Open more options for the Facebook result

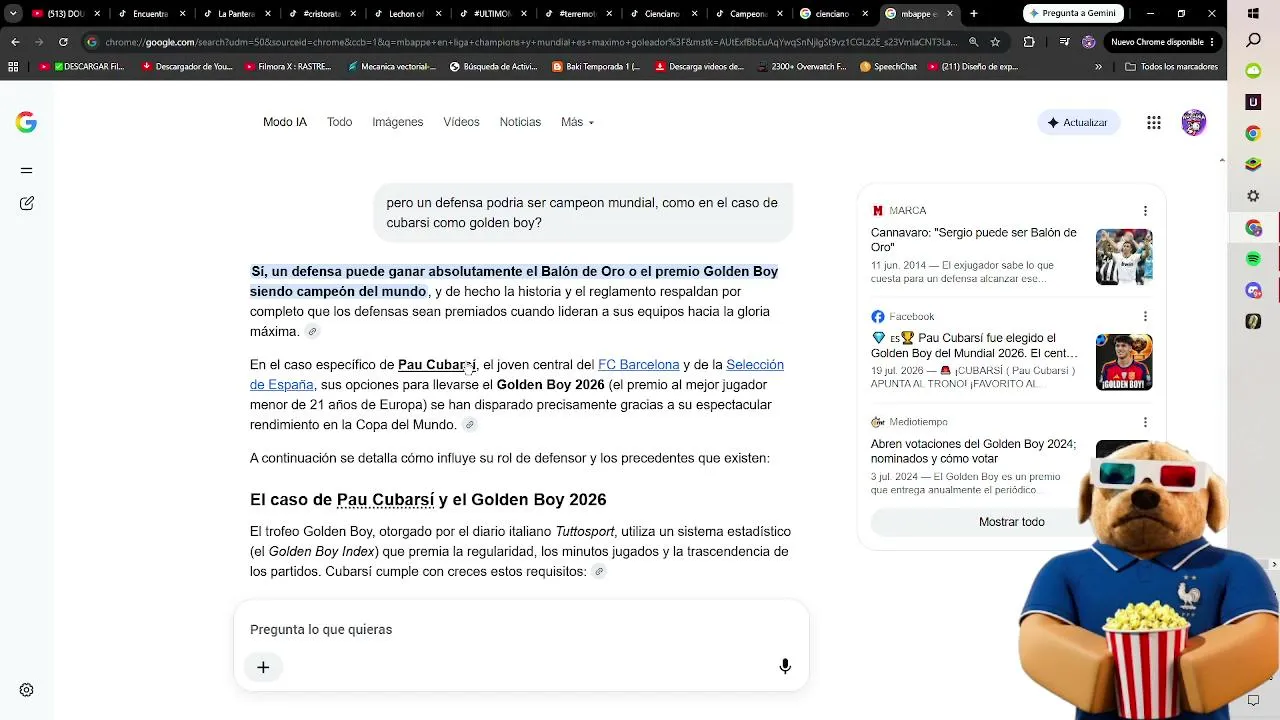click(1145, 317)
